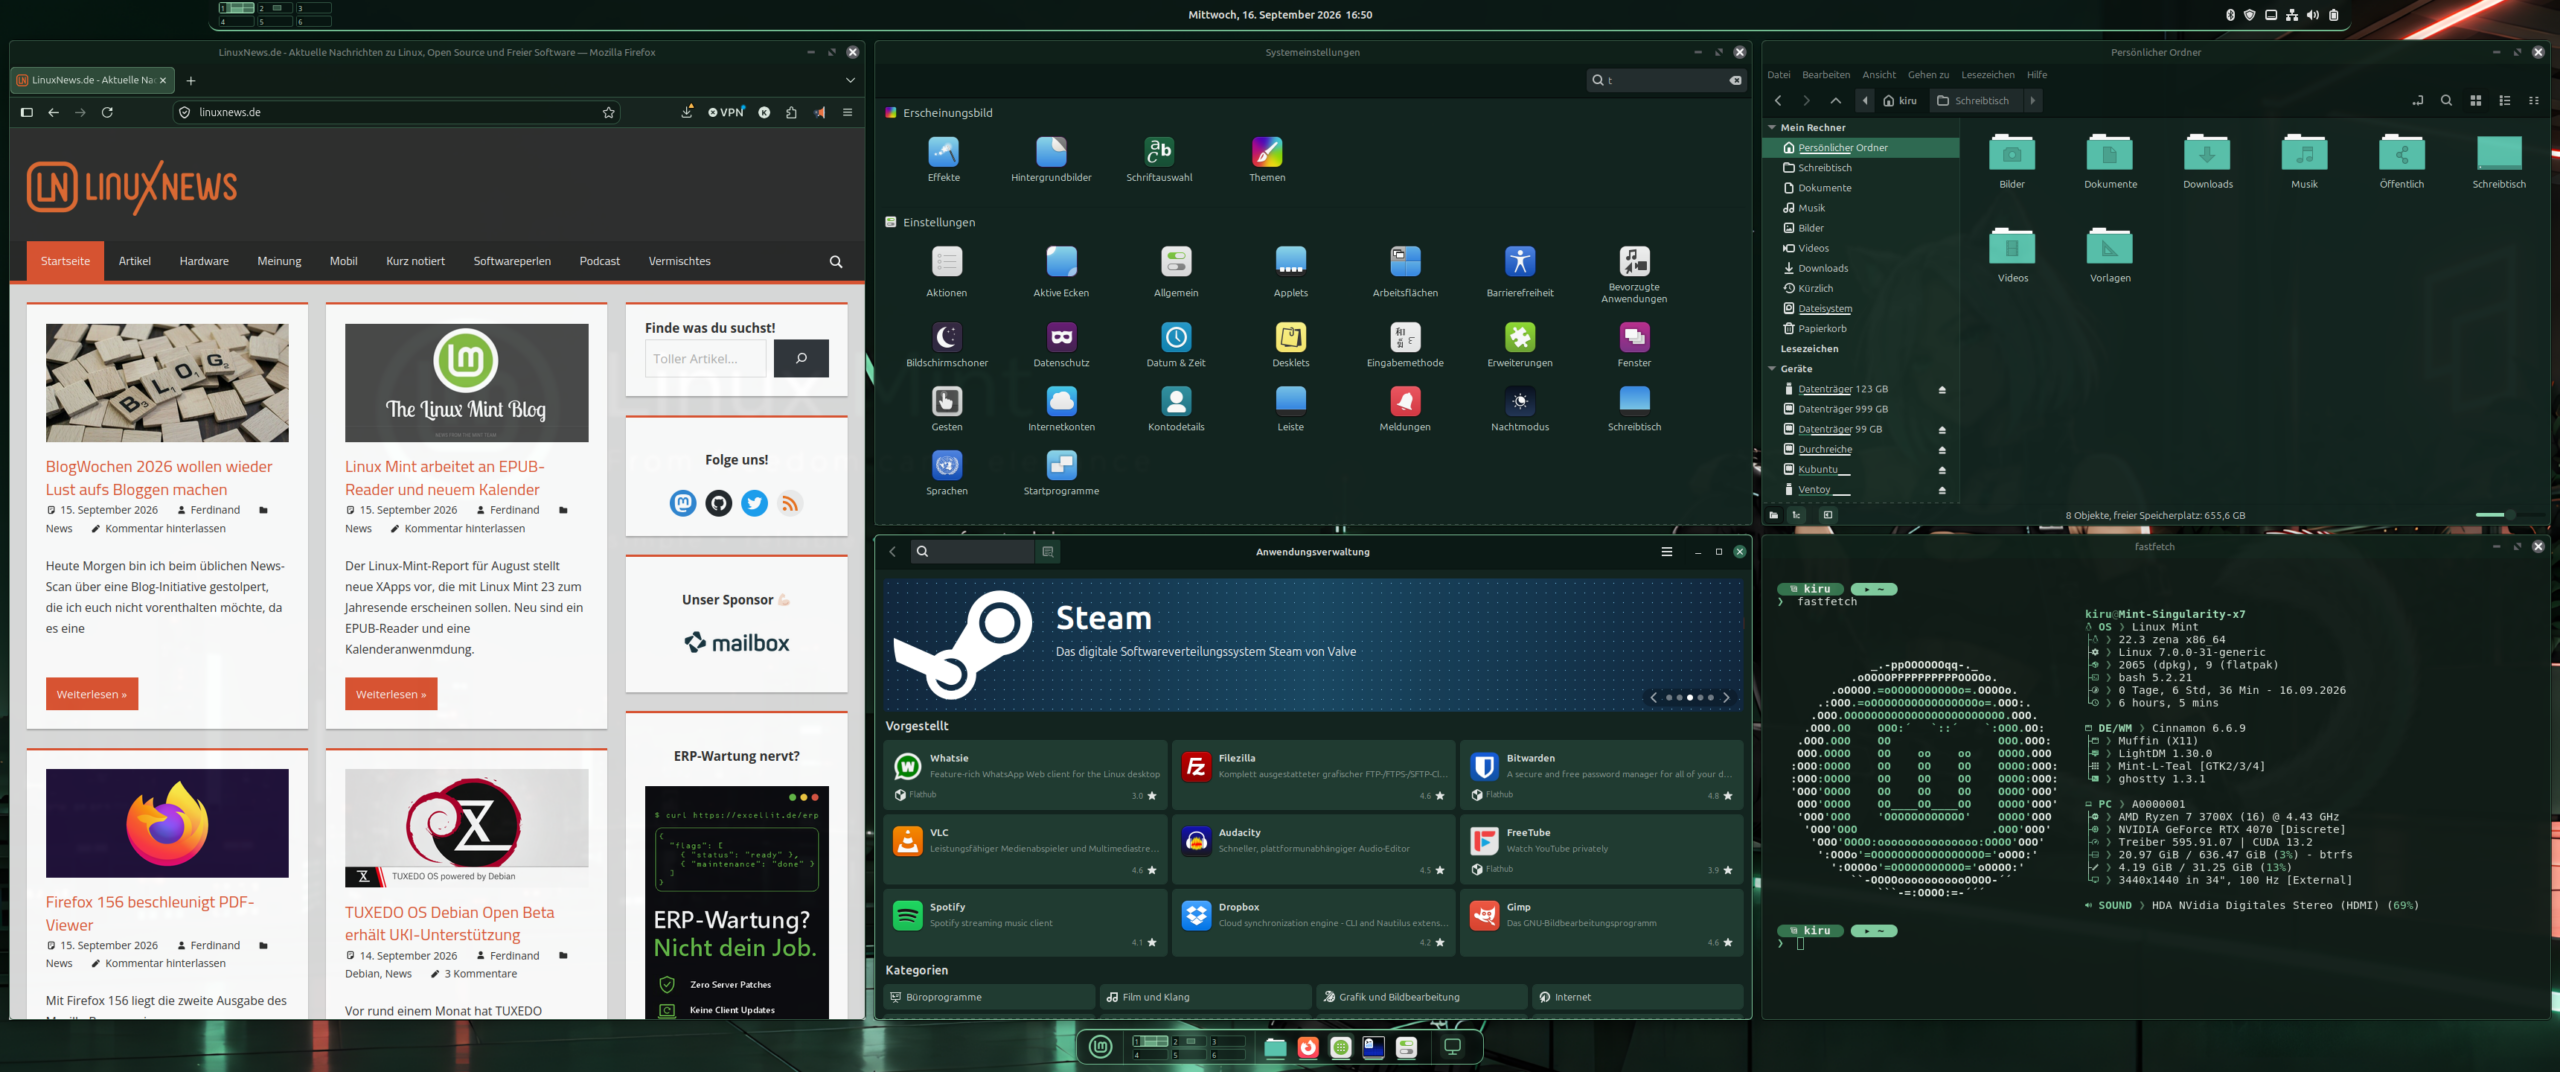Click path bar left scroll arrow
2560x1072 pixels.
(1864, 100)
